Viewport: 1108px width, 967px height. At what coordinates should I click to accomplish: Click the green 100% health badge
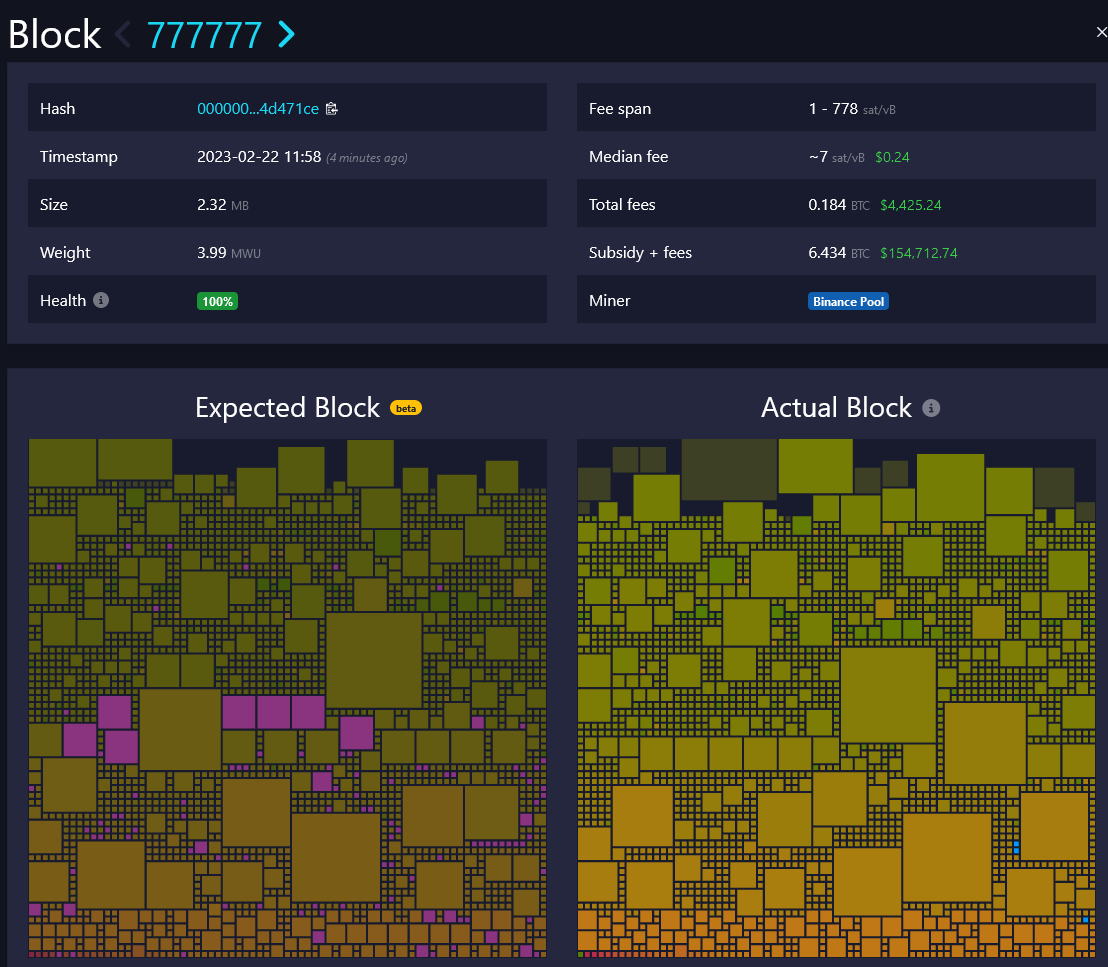pos(217,301)
